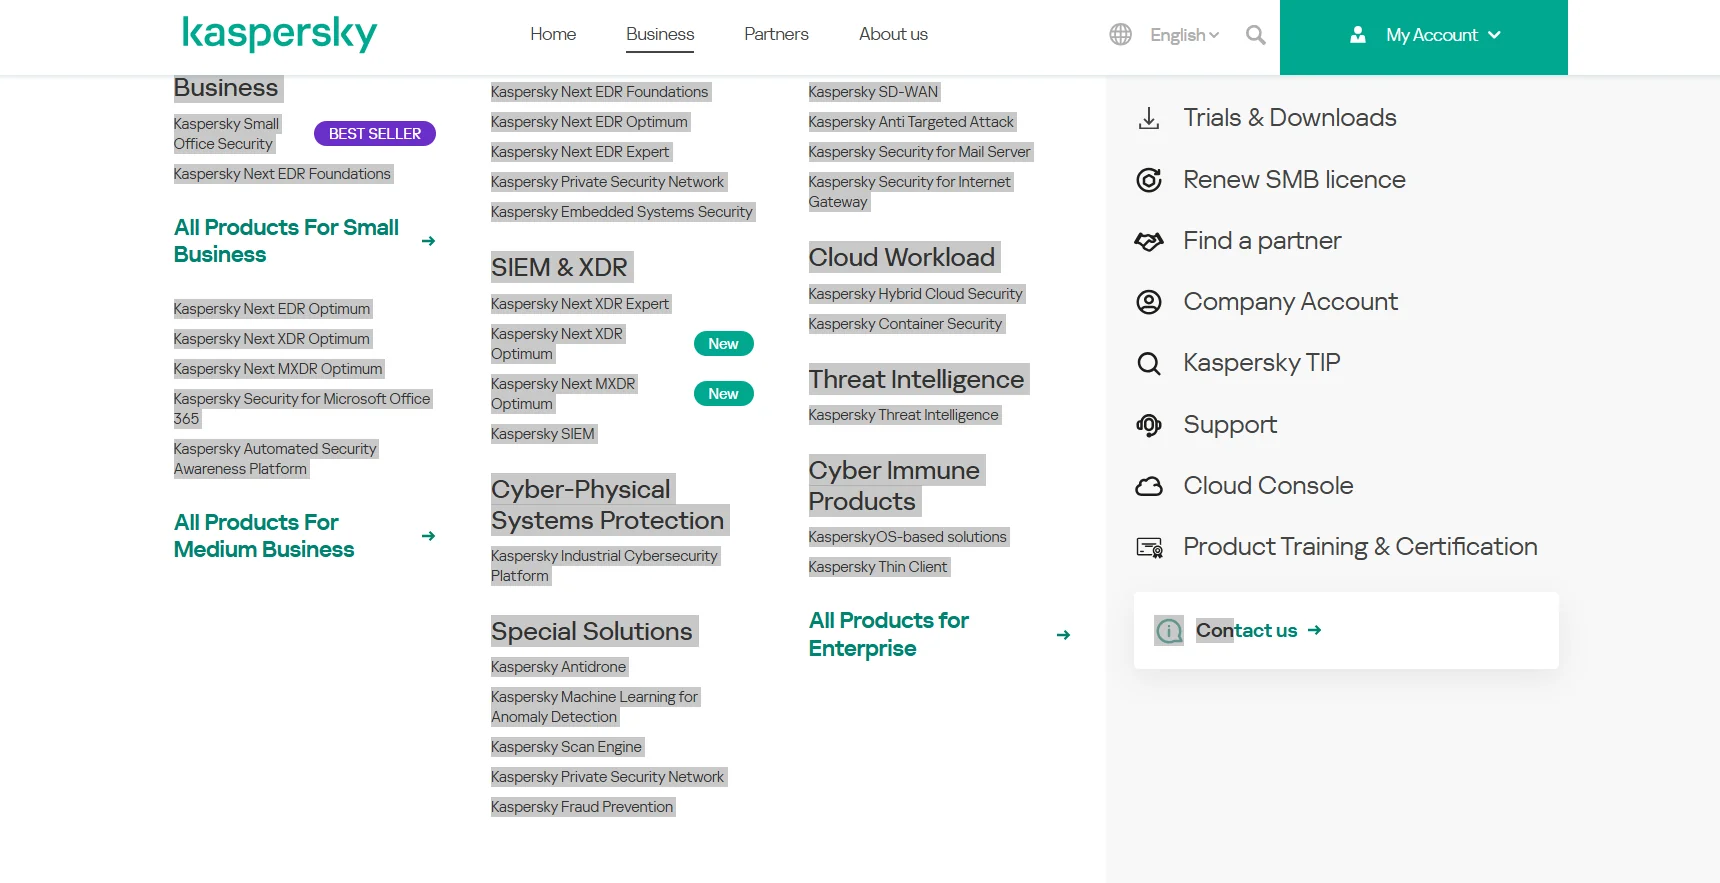Viewport: 1720px width, 883px height.
Task: Select the Product Training & Certification badge icon
Action: point(1149,547)
